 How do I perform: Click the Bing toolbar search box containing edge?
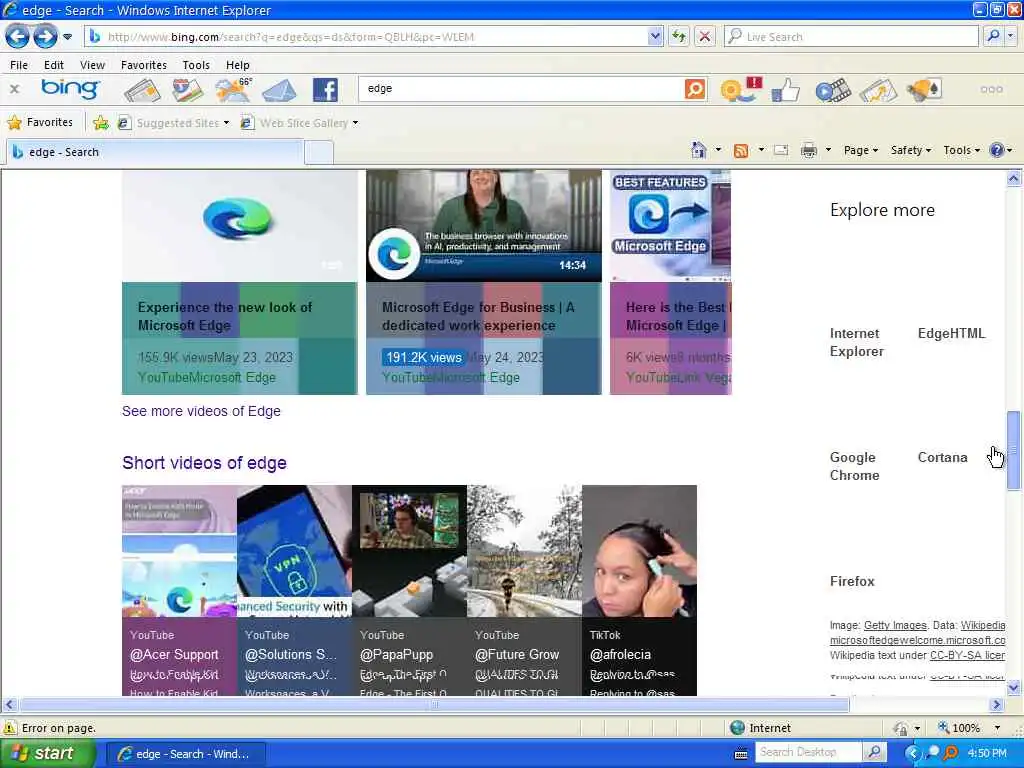click(x=520, y=88)
